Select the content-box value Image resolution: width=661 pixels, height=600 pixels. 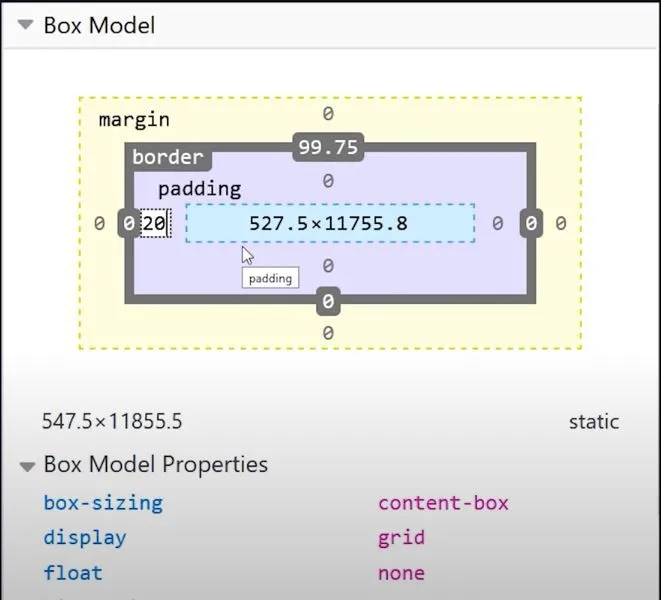point(443,503)
